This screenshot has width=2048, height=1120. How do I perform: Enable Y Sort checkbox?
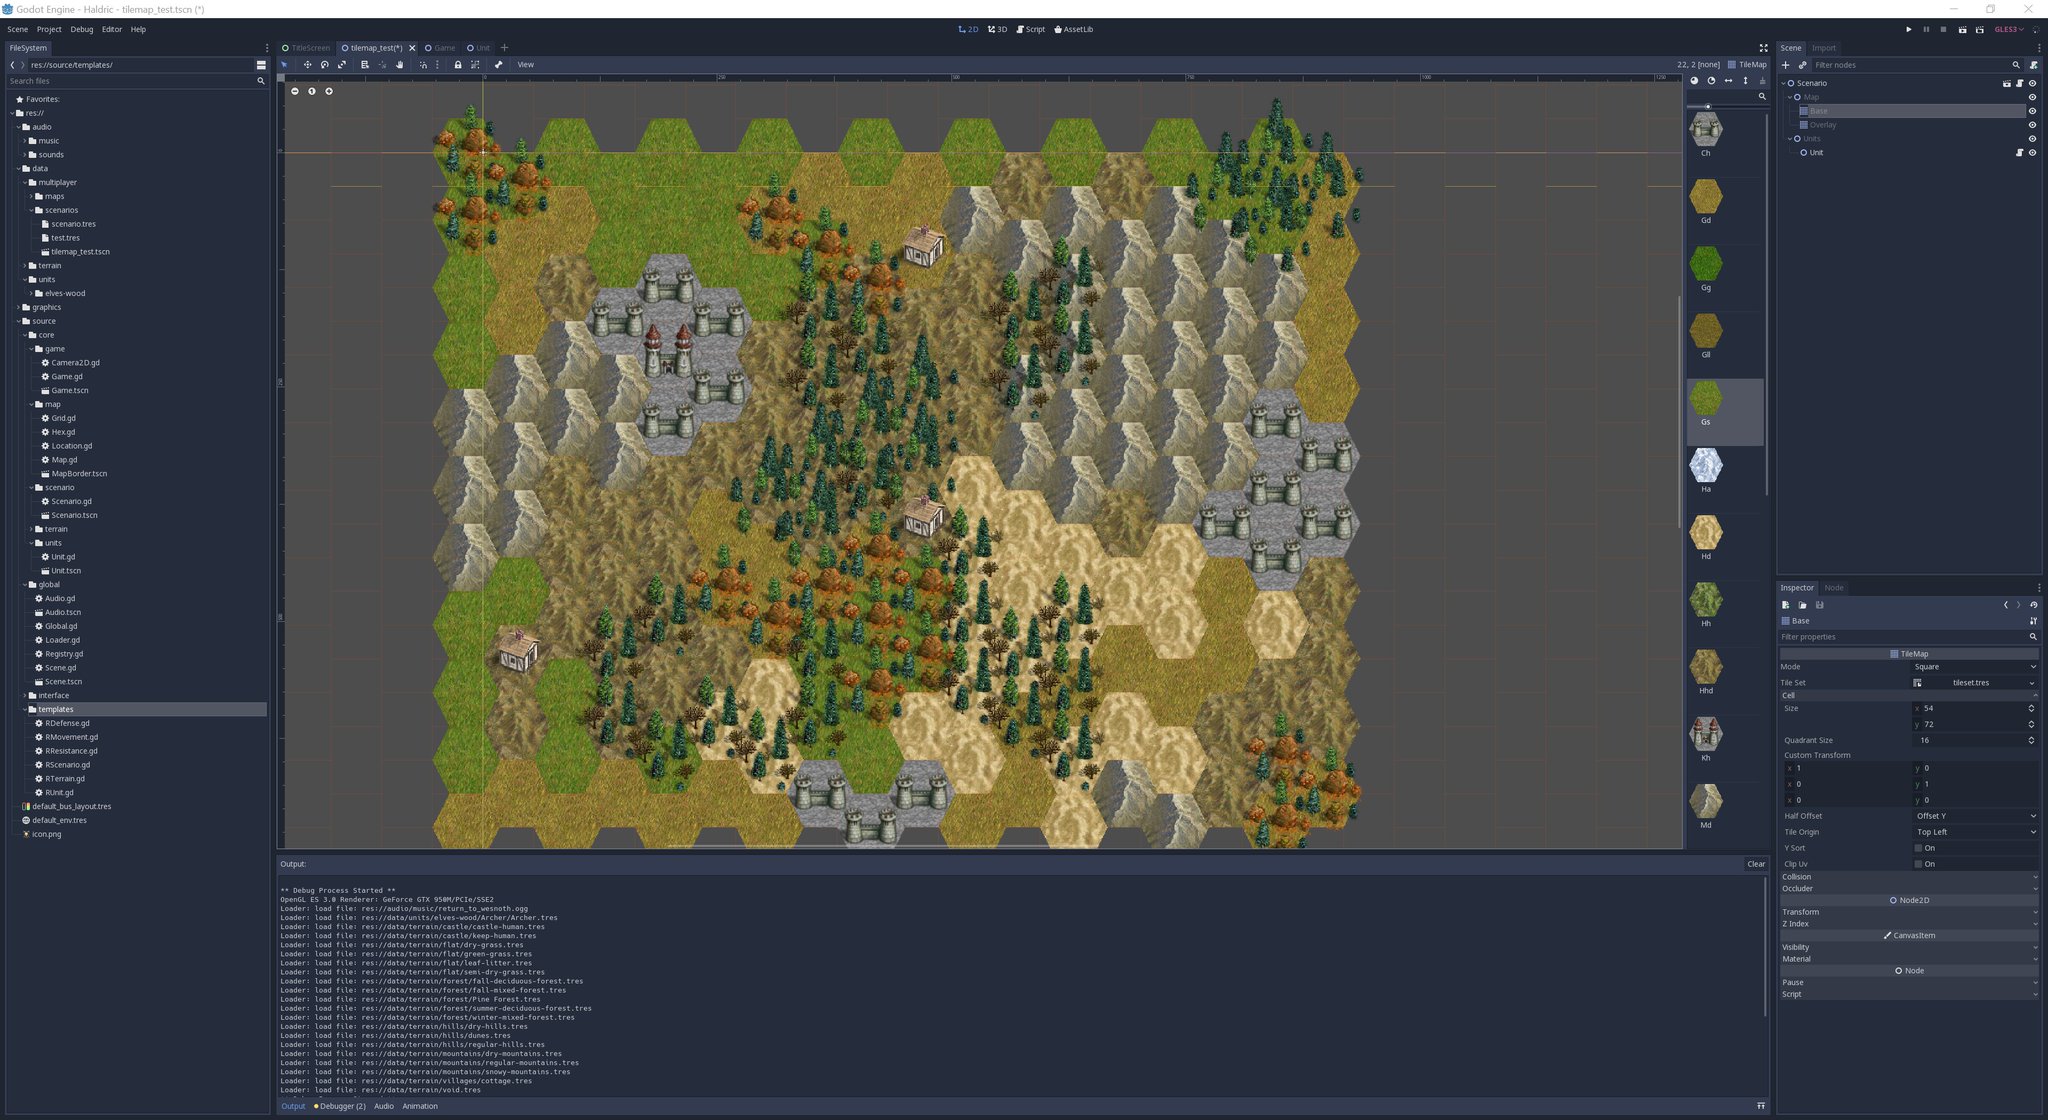coord(1918,848)
